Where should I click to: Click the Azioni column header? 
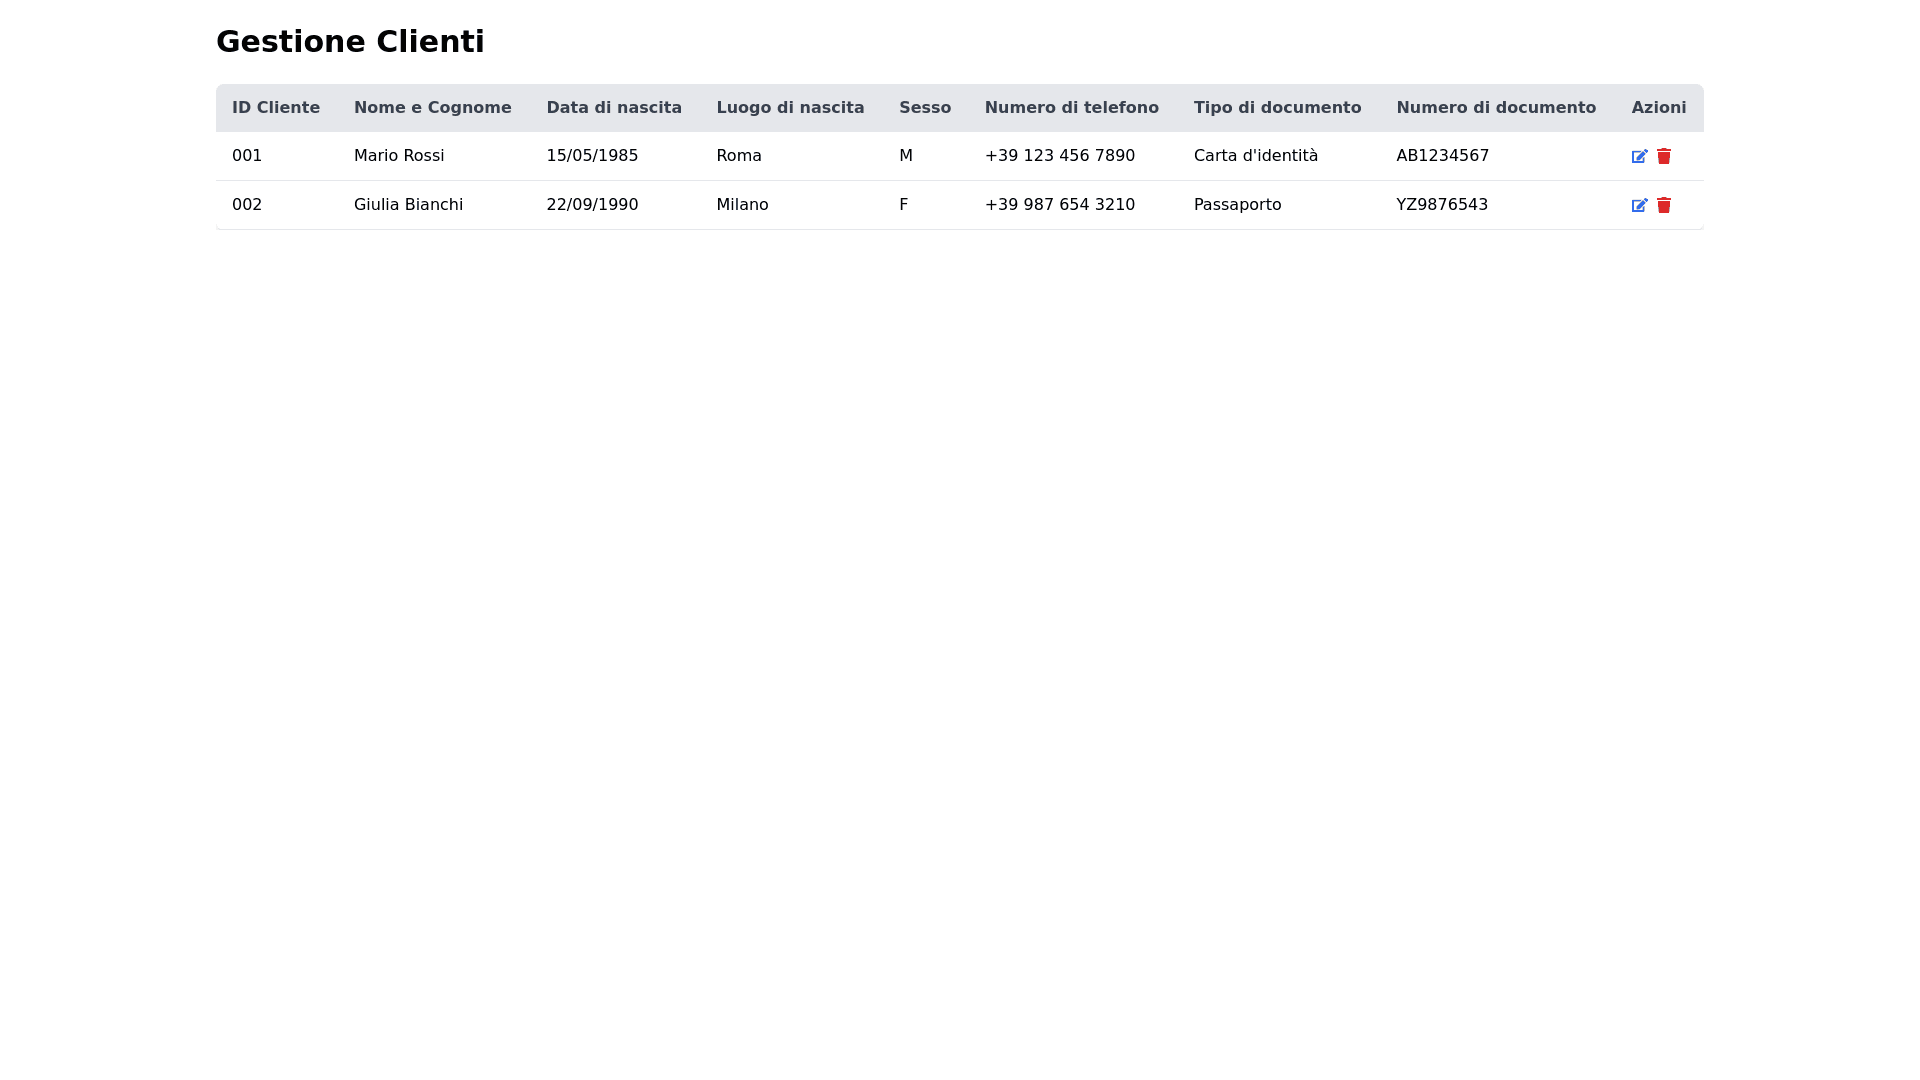click(x=1658, y=108)
